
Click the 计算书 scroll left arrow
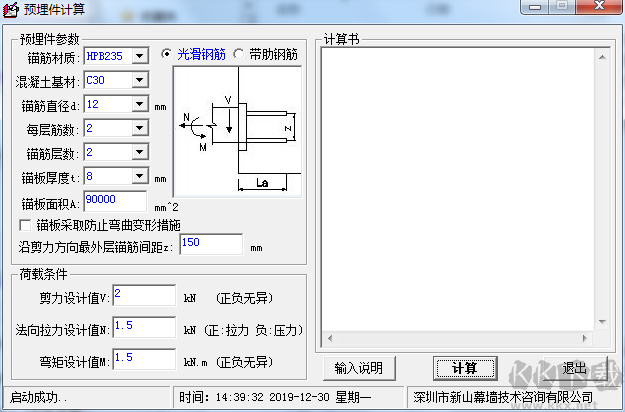tap(330, 338)
